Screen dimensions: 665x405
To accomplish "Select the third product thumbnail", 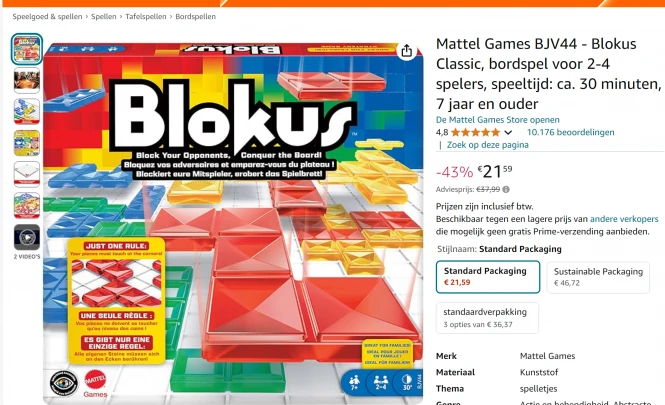I will click(27, 112).
